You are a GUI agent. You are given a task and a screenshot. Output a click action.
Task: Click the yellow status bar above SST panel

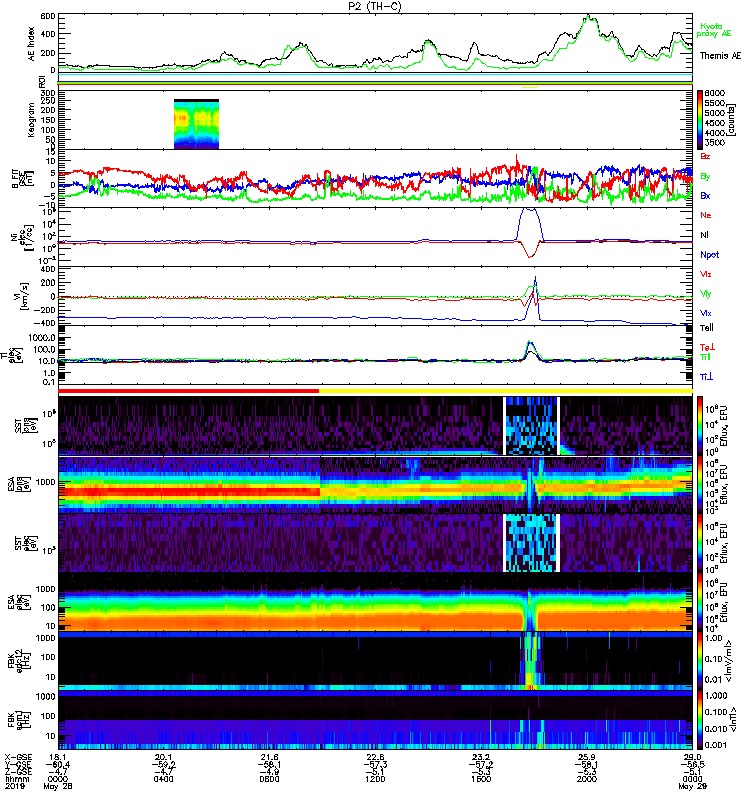tap(506, 391)
